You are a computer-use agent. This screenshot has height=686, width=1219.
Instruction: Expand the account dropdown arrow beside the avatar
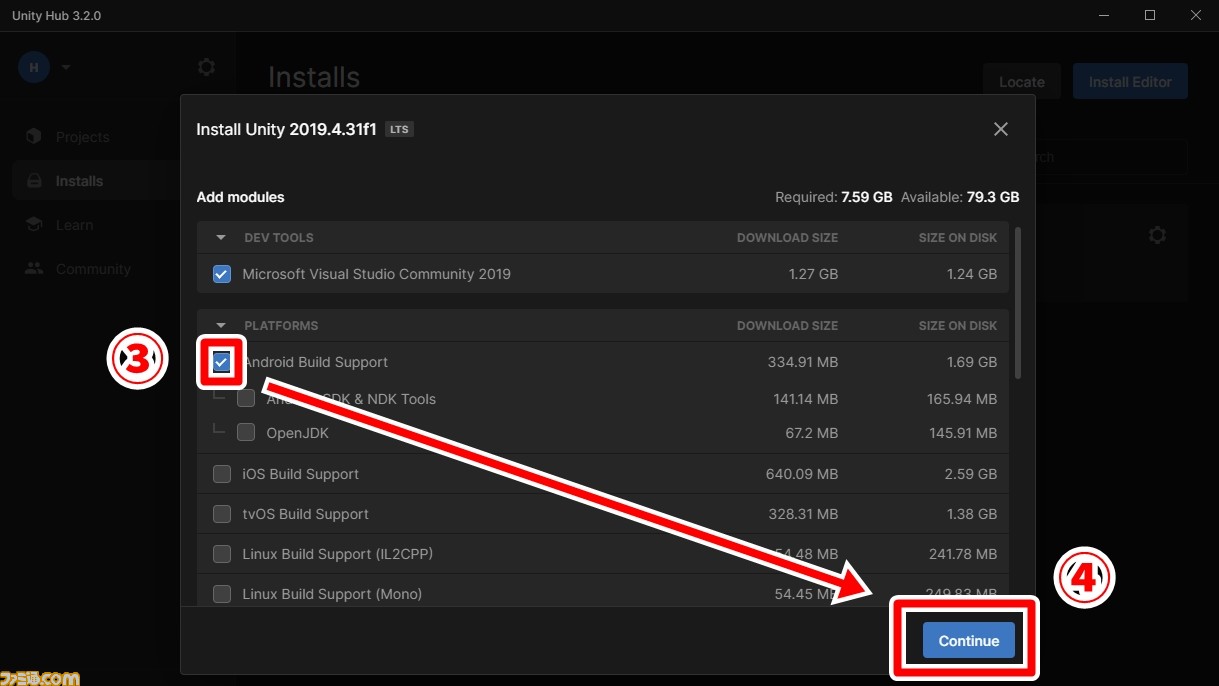(66, 68)
